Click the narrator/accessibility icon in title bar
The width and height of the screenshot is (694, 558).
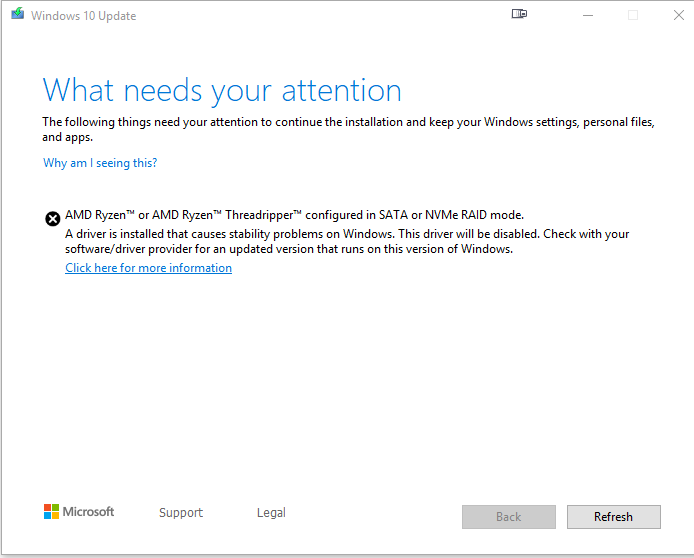tap(519, 14)
